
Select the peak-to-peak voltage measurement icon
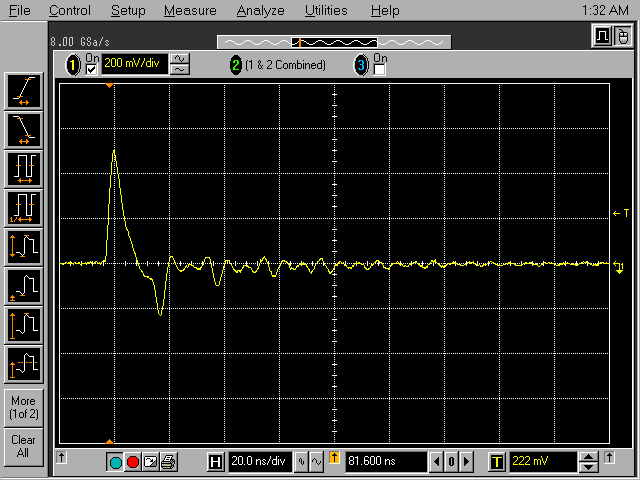coord(24,247)
